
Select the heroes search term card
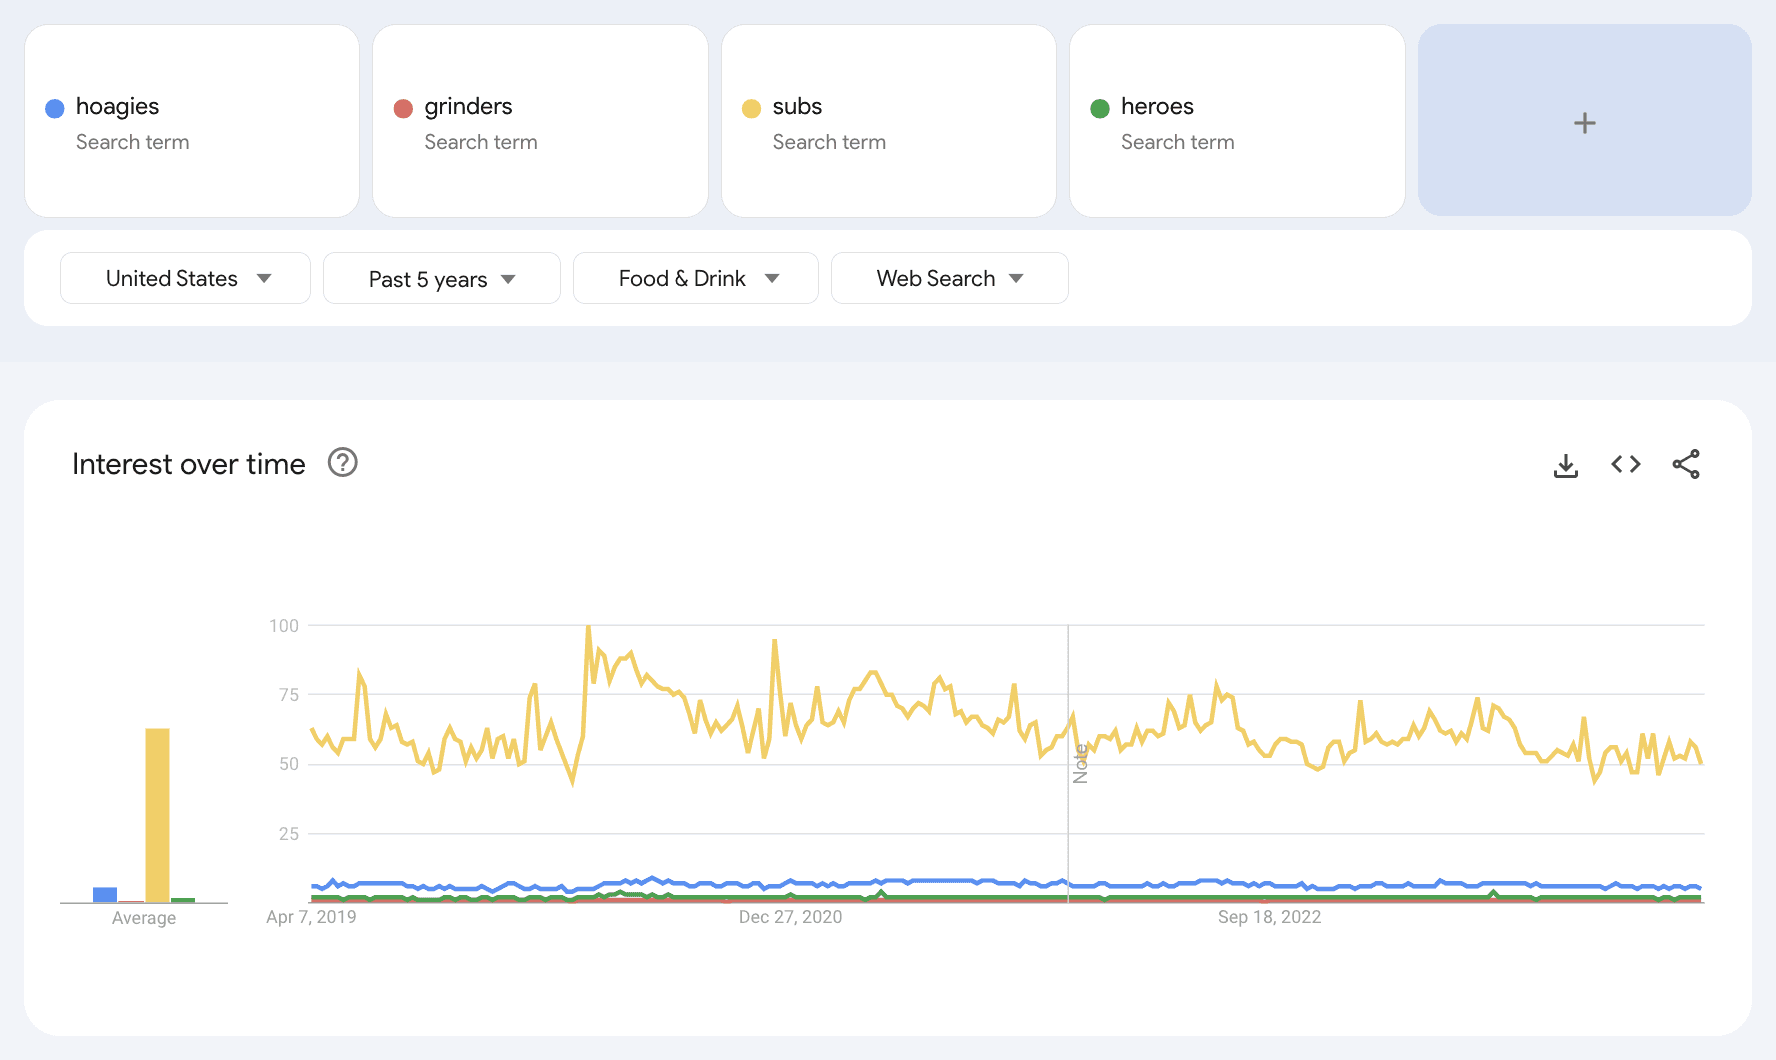coord(1236,121)
